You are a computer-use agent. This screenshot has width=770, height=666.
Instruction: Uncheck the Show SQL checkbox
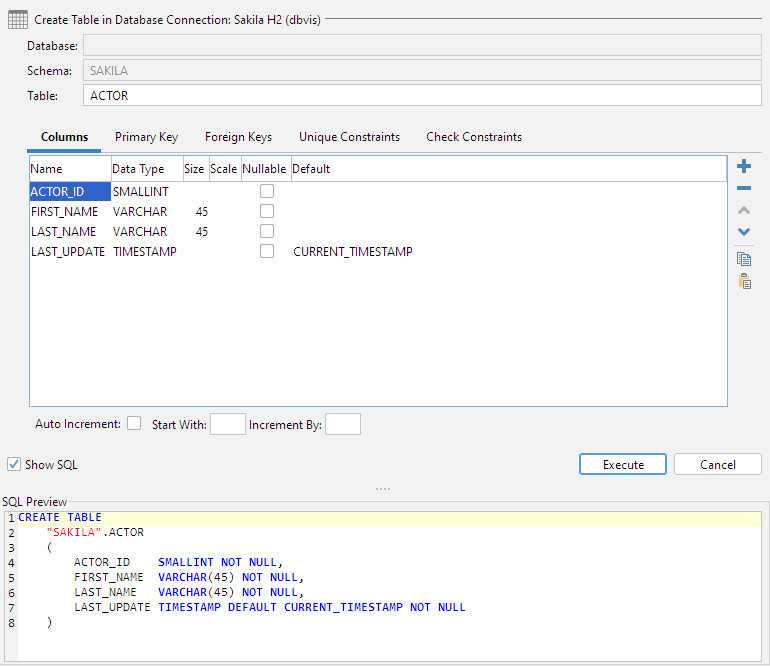(14, 464)
